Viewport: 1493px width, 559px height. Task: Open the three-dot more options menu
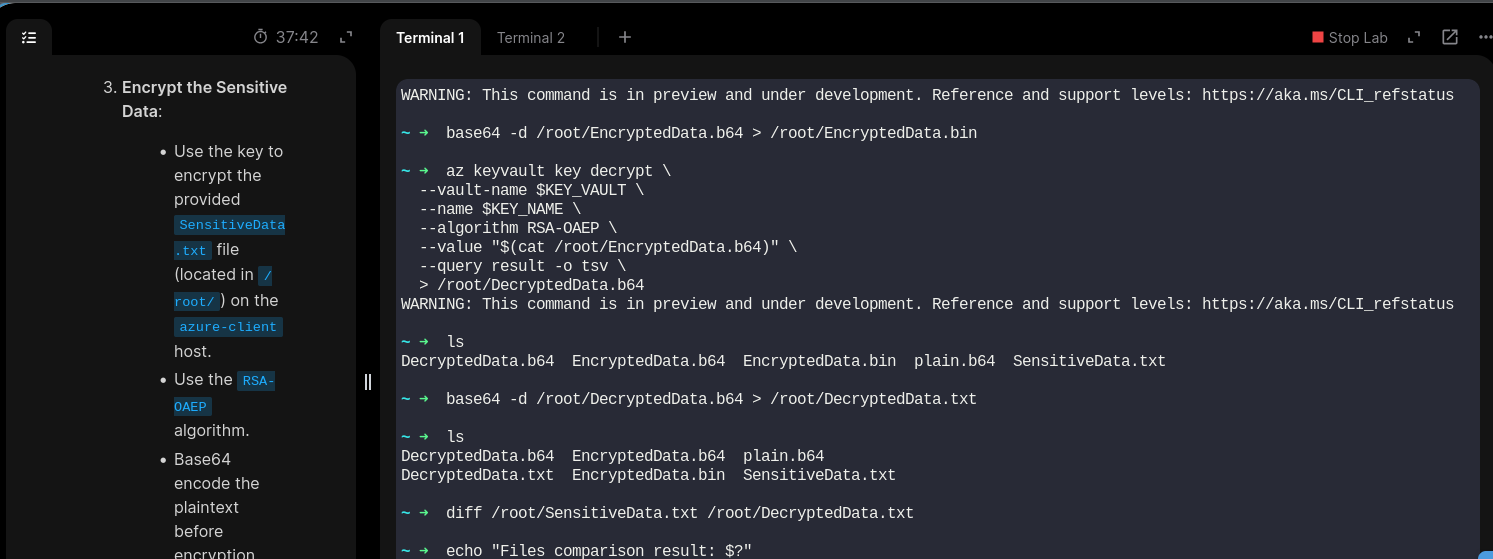click(x=1484, y=37)
